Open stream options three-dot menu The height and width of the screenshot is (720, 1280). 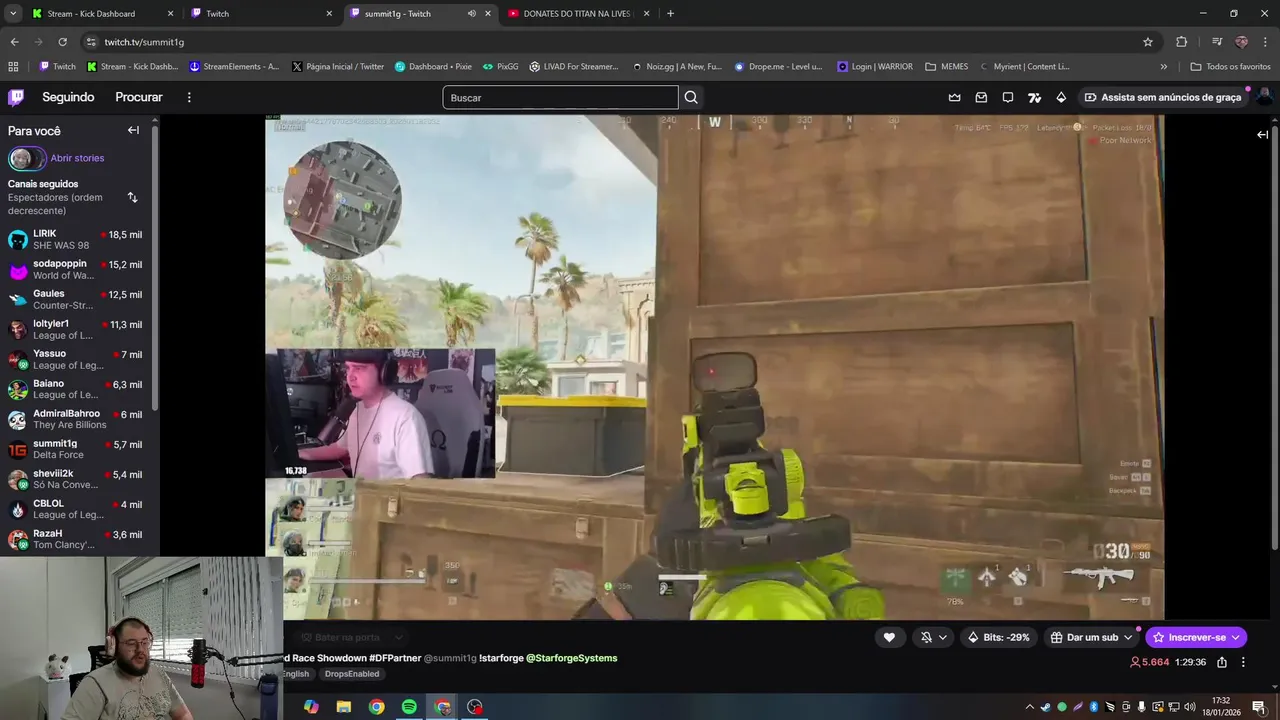(x=1243, y=662)
